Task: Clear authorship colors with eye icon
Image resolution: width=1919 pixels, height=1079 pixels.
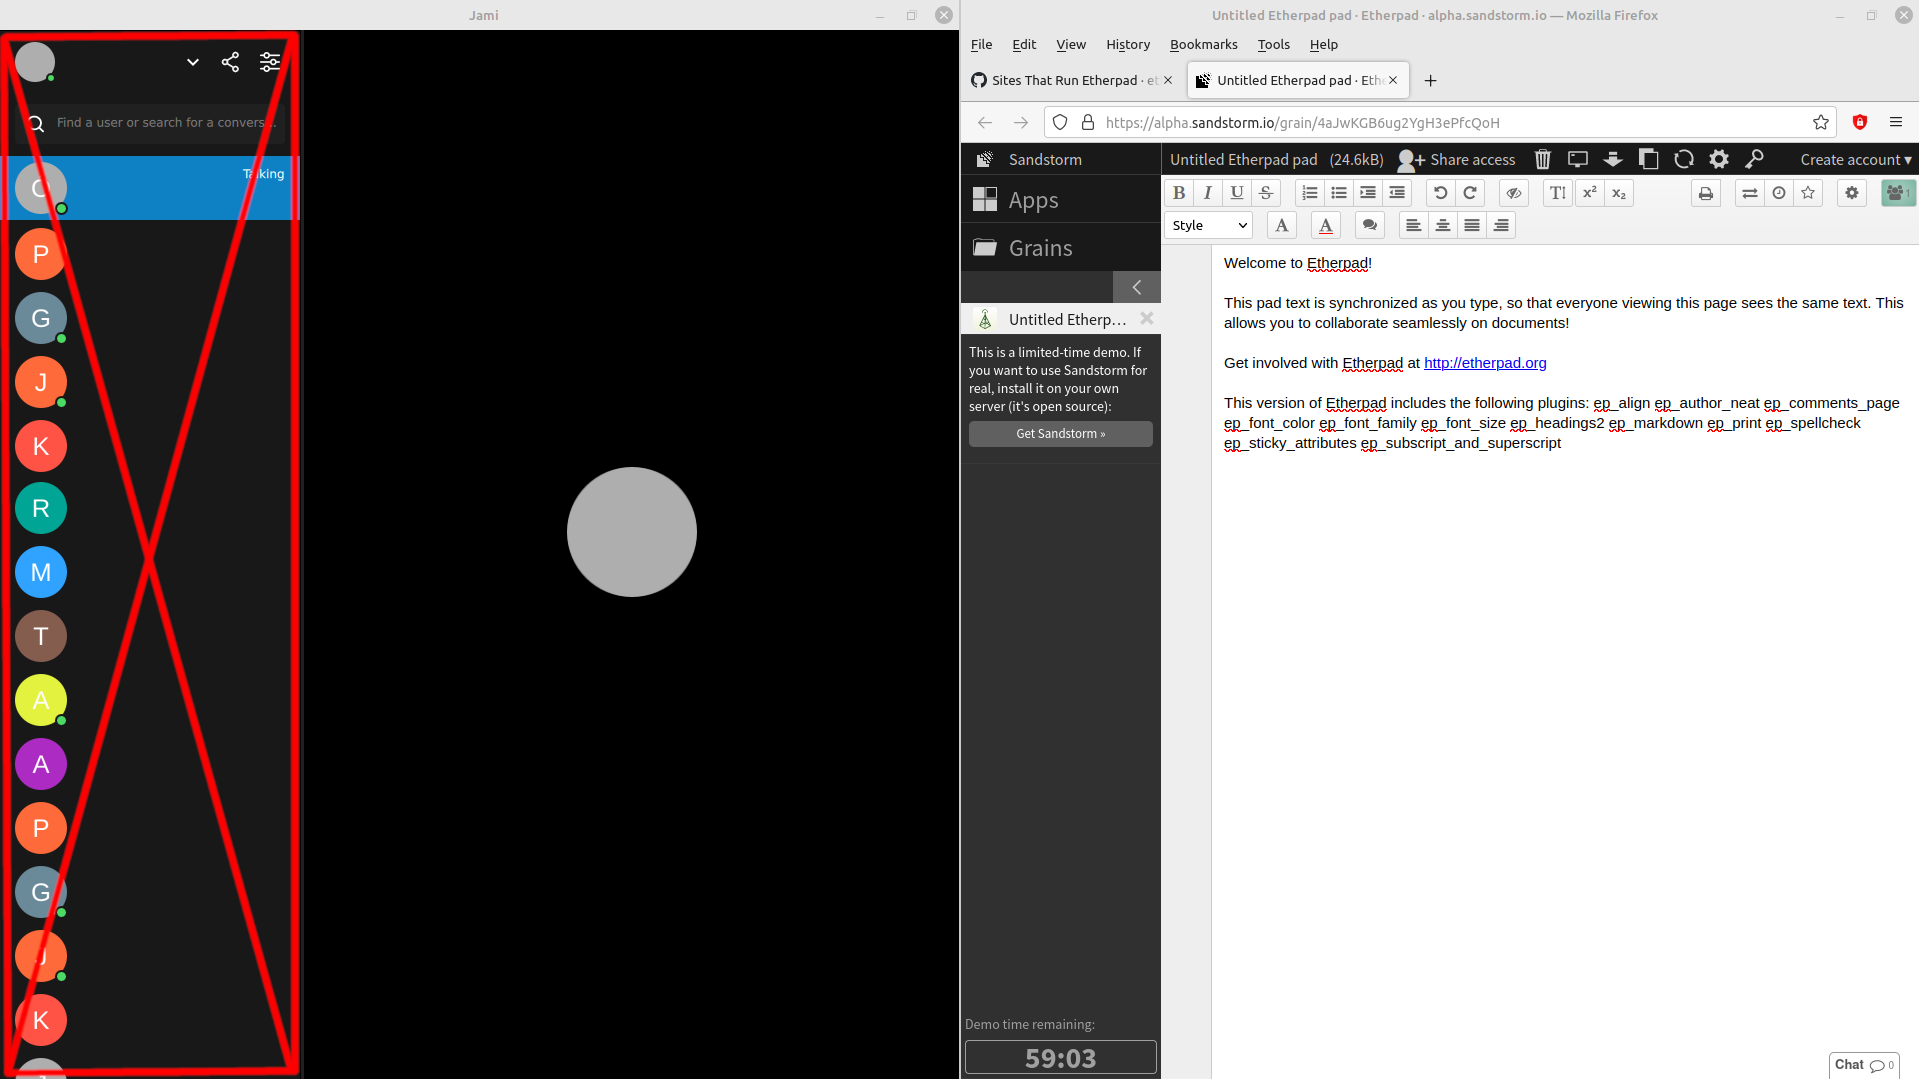Action: pos(1514,193)
